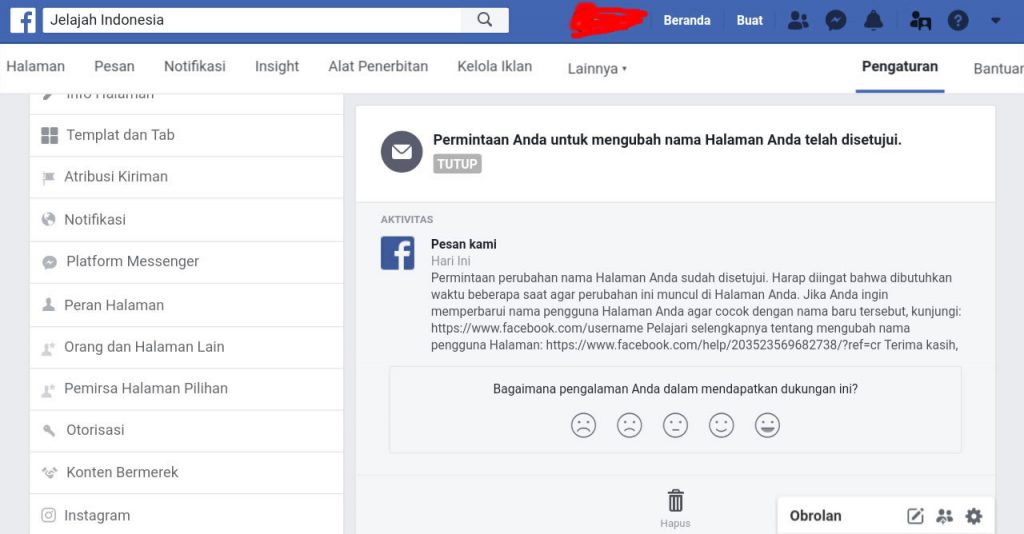Click the globe icon beside Notifikasi
The image size is (1024, 534).
point(48,219)
